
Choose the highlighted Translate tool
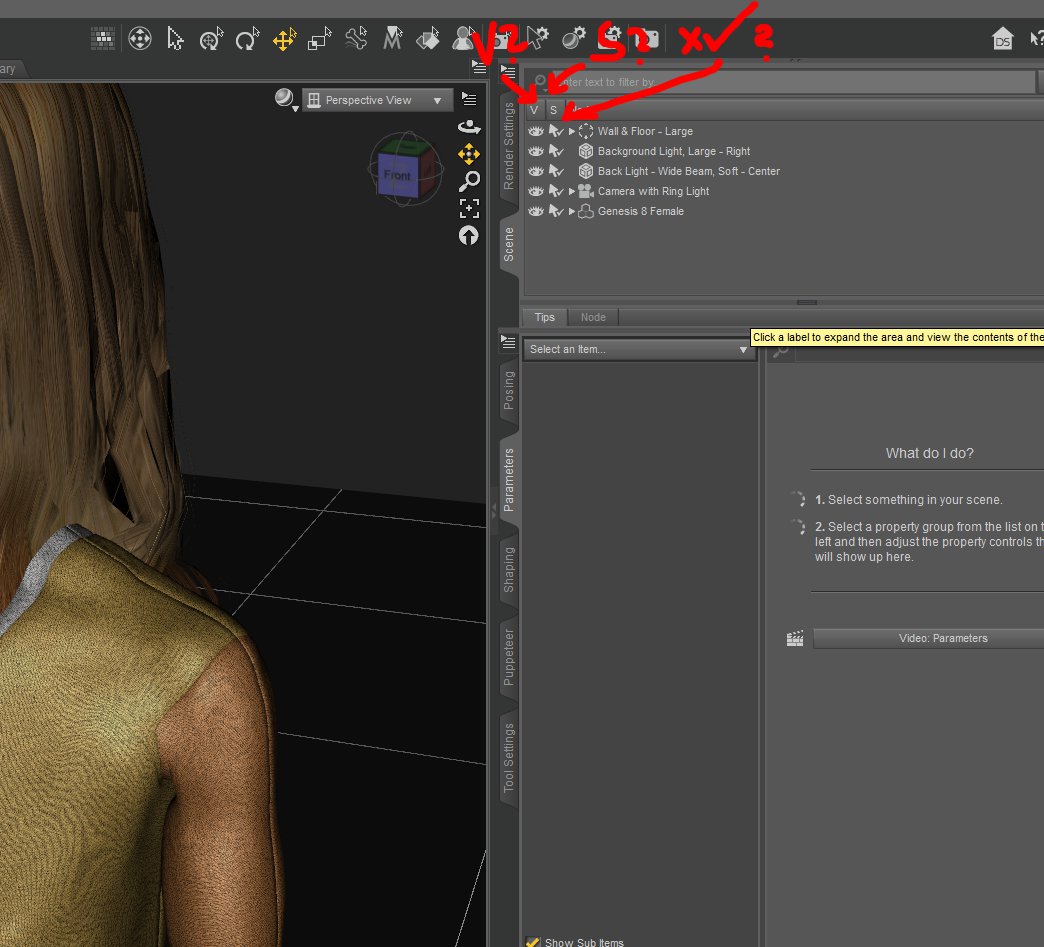pyautogui.click(x=284, y=39)
